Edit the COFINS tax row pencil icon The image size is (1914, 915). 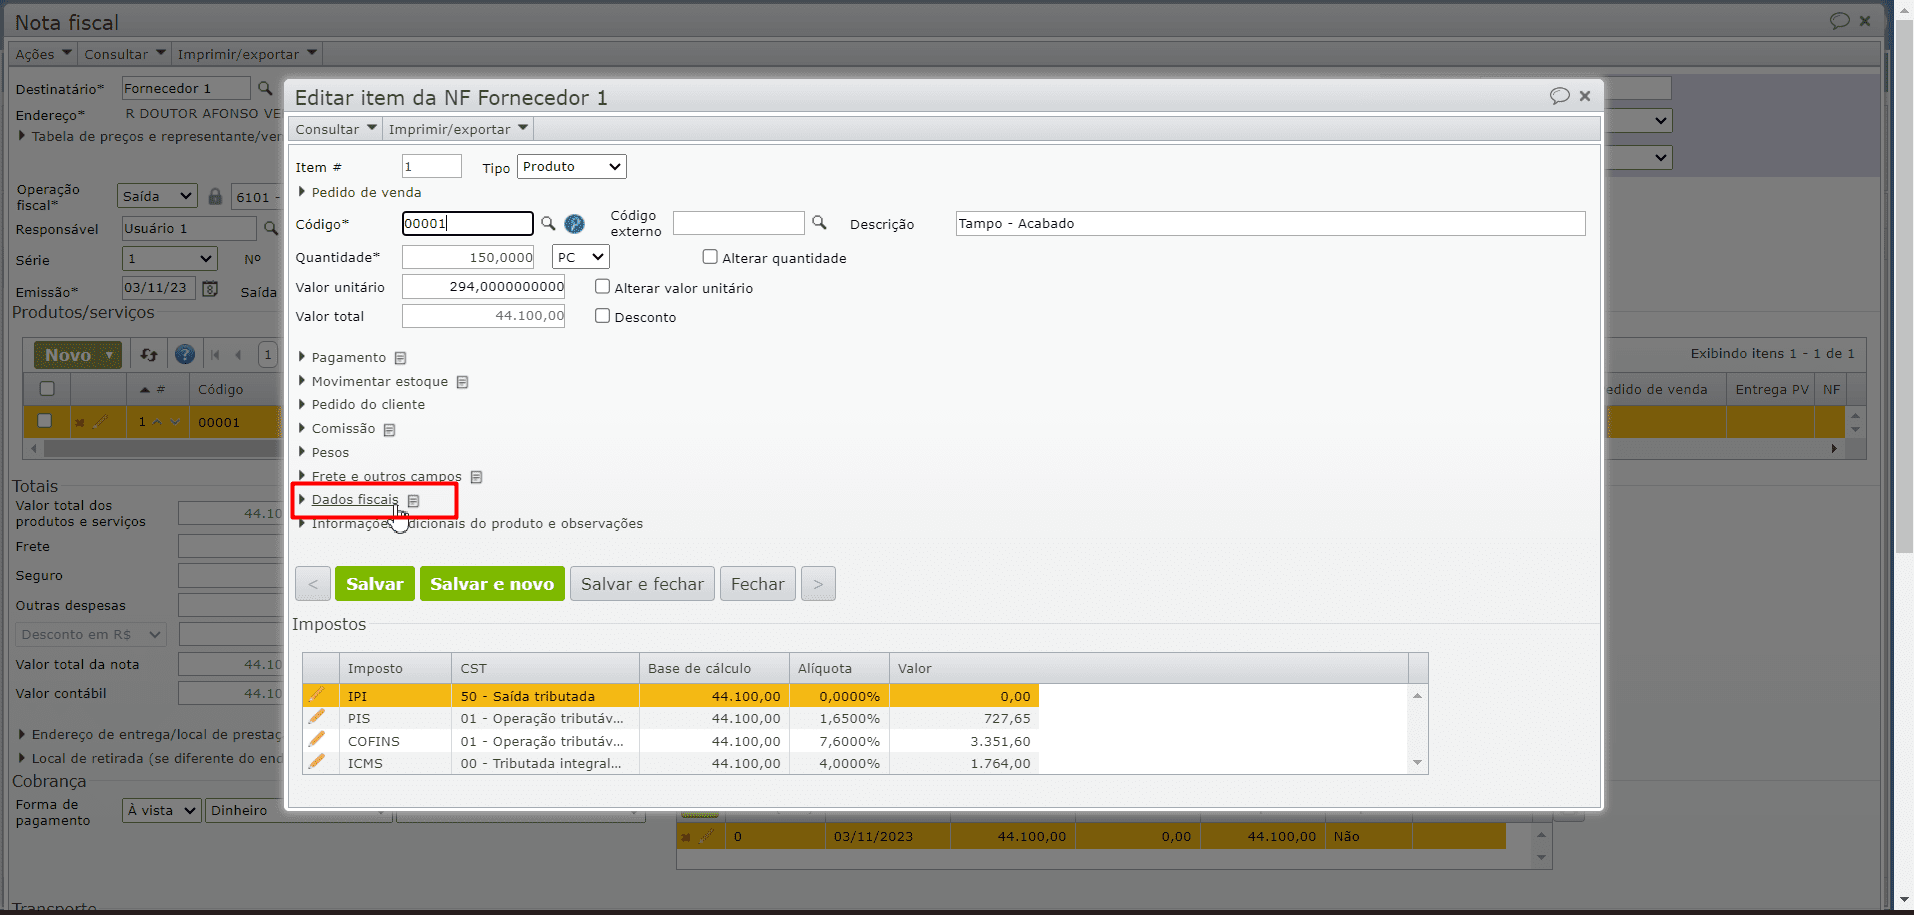coord(317,739)
